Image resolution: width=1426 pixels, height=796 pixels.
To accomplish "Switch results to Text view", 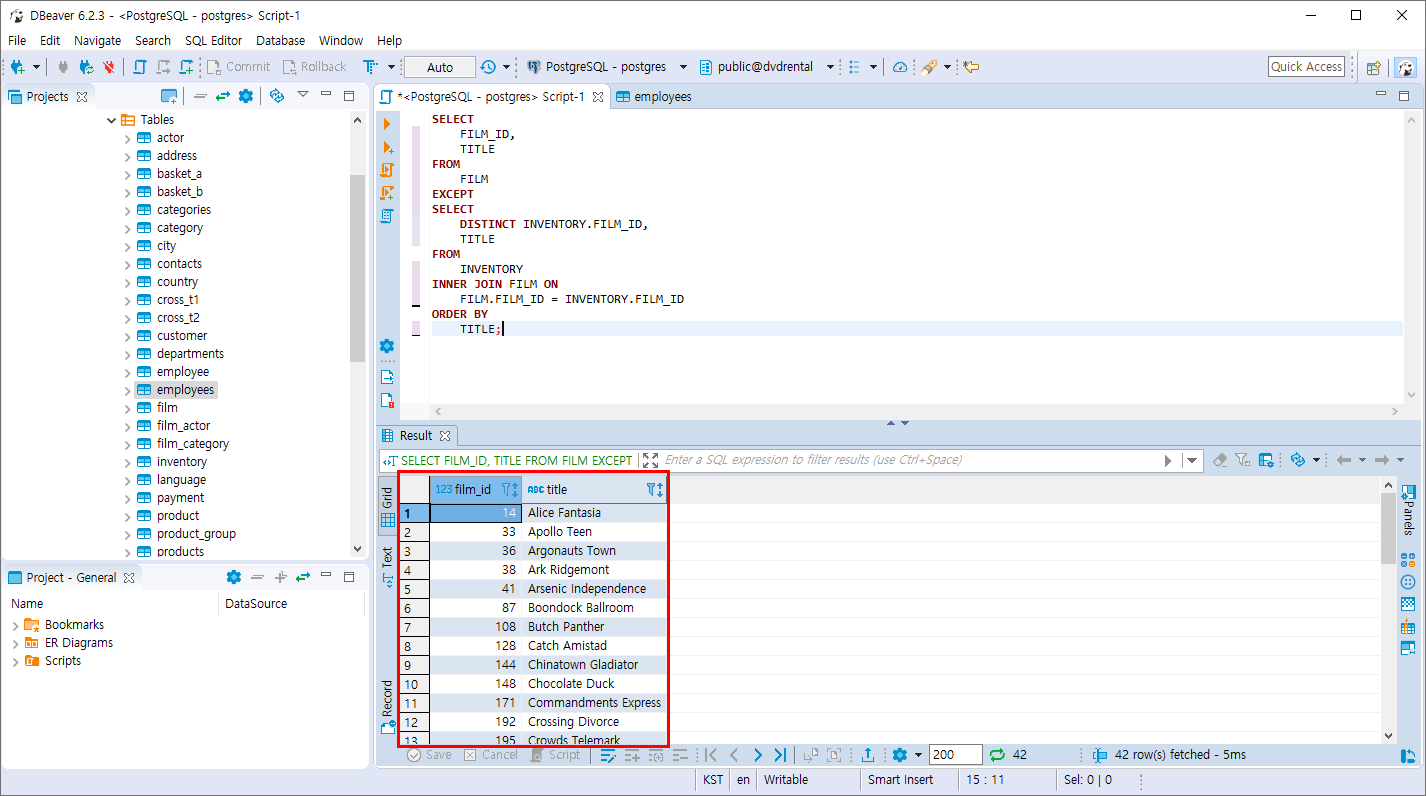I will (x=388, y=567).
